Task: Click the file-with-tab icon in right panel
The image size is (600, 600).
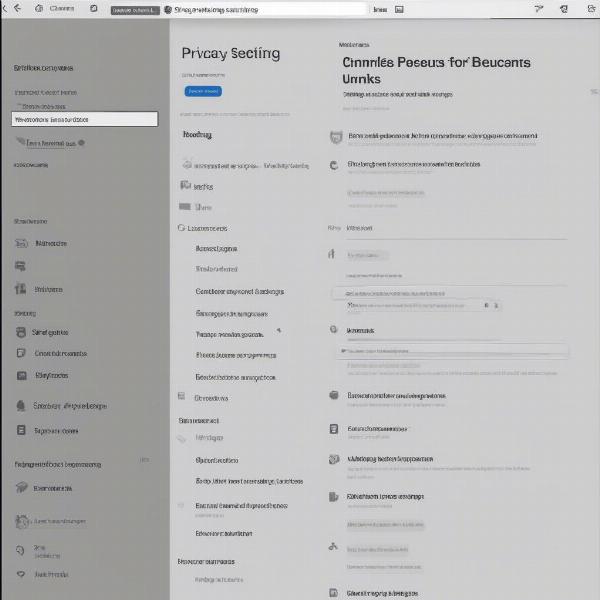Action: [x=334, y=497]
